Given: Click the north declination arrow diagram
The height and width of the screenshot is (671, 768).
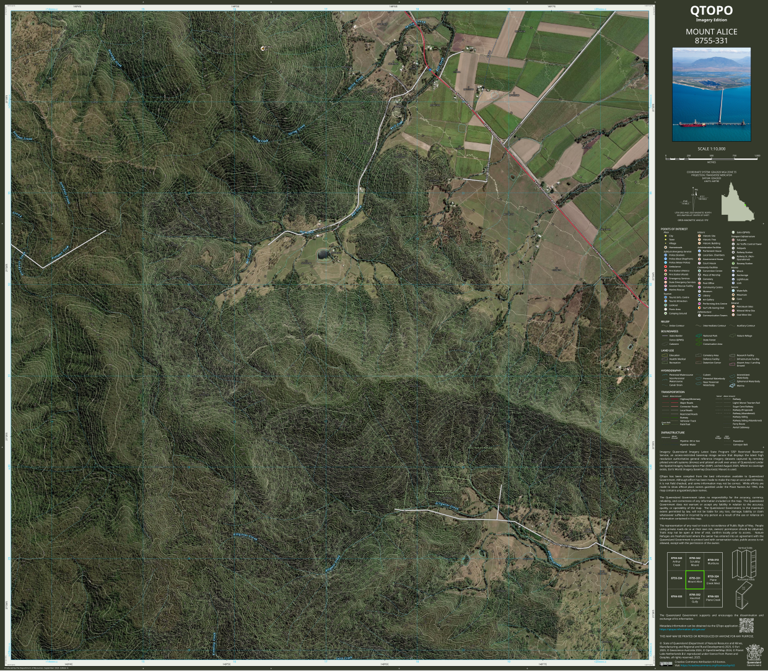Looking at the screenshot, I should pyautogui.click(x=692, y=201).
